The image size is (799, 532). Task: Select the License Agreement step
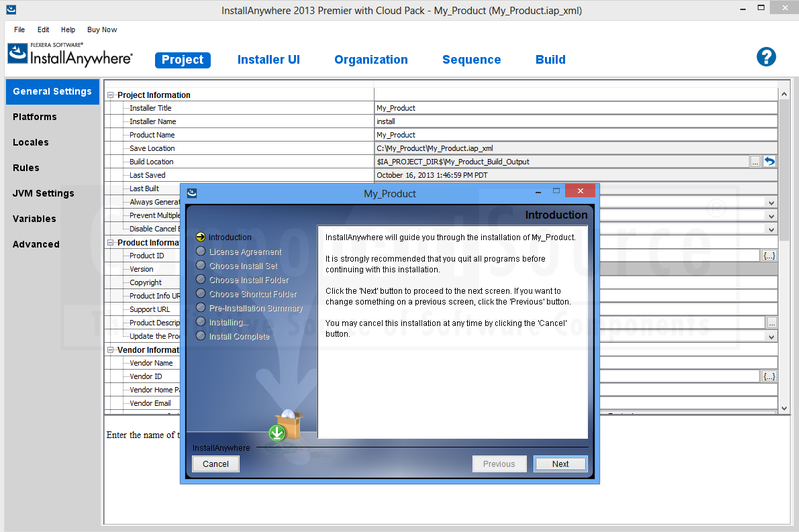238,252
